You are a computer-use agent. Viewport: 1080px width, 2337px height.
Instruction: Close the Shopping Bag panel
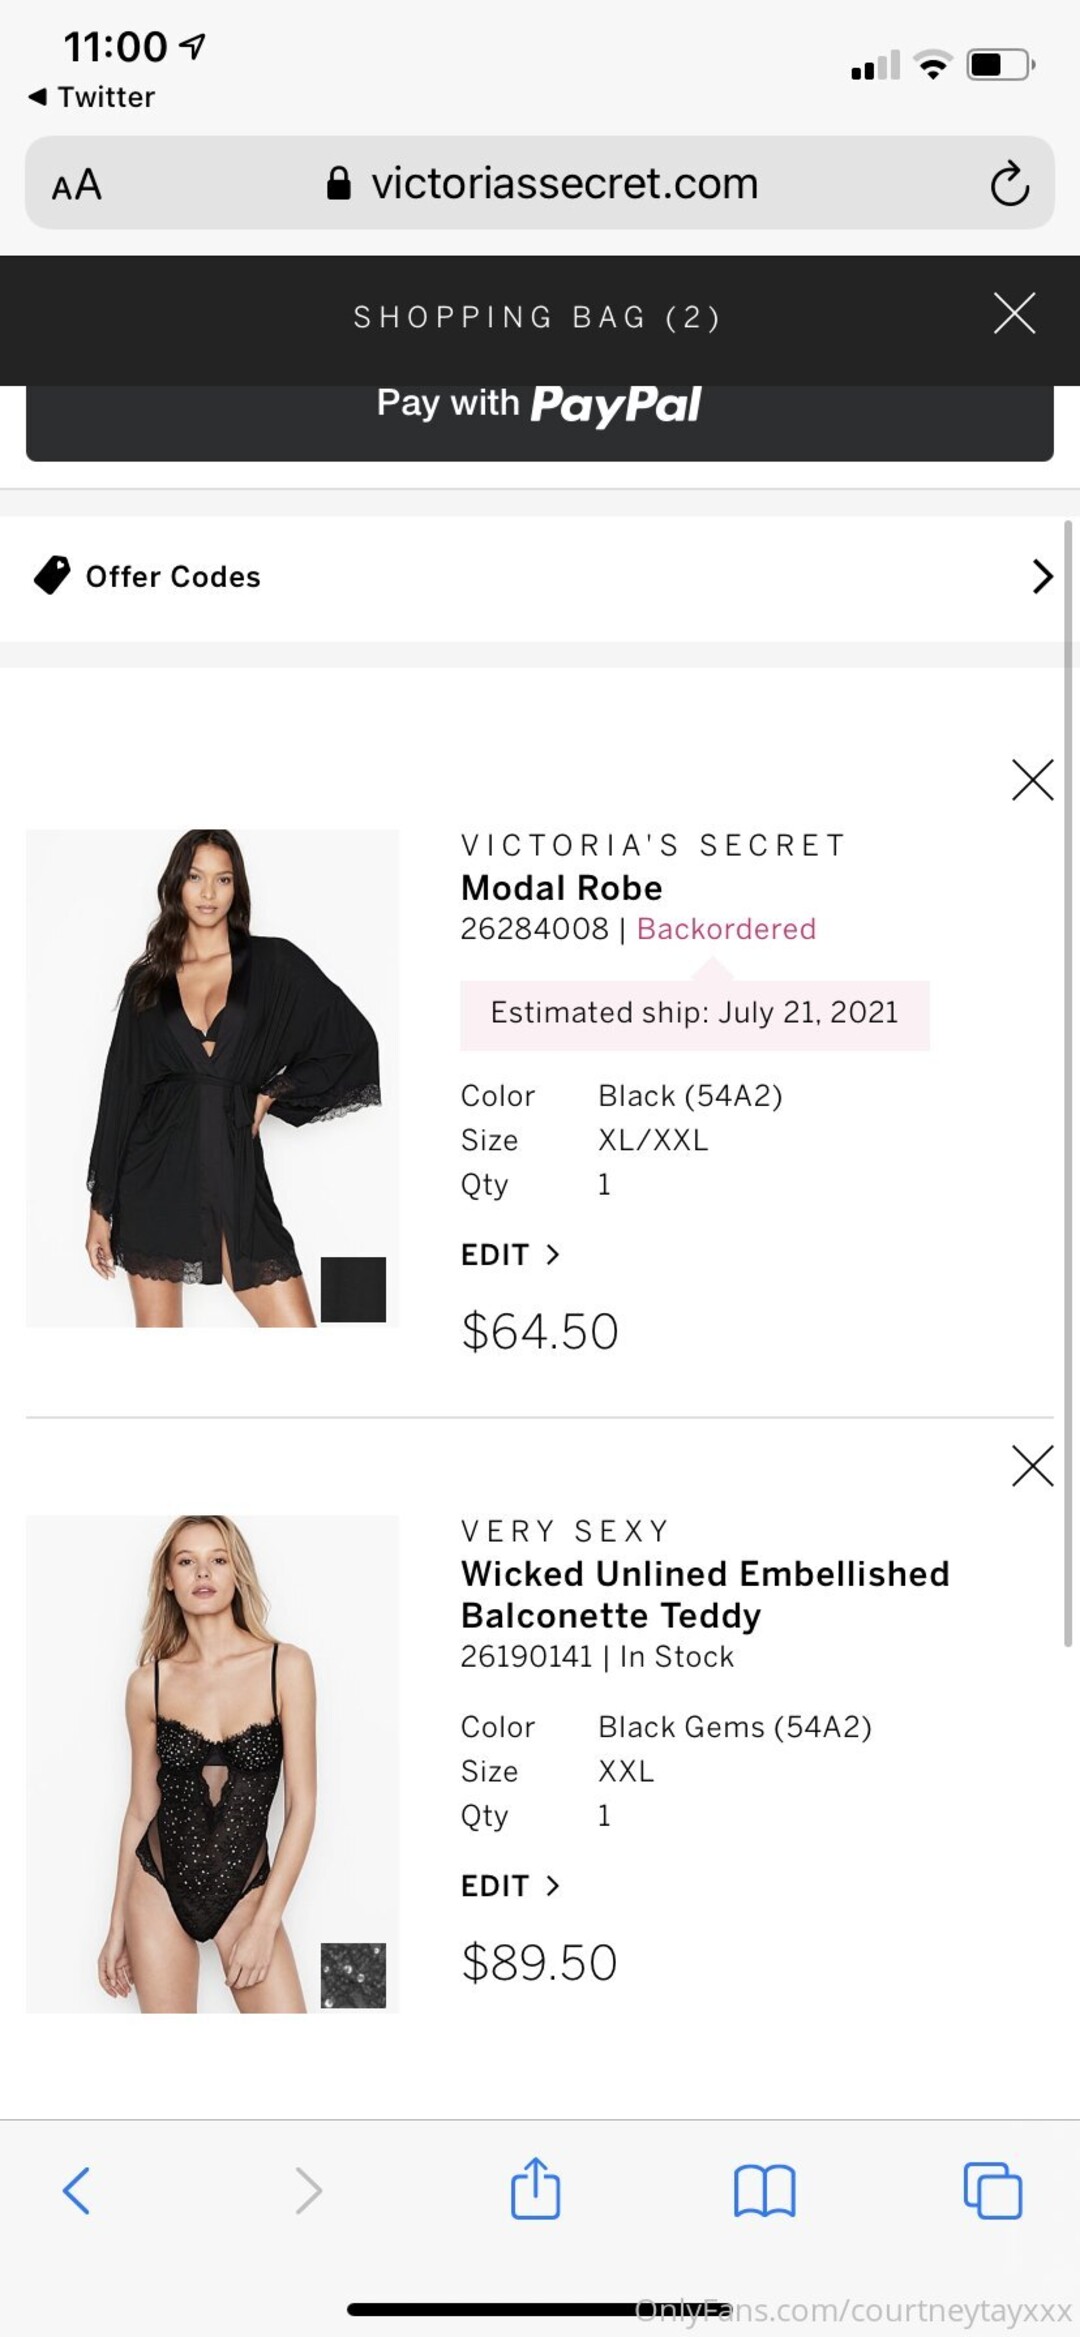[1014, 314]
